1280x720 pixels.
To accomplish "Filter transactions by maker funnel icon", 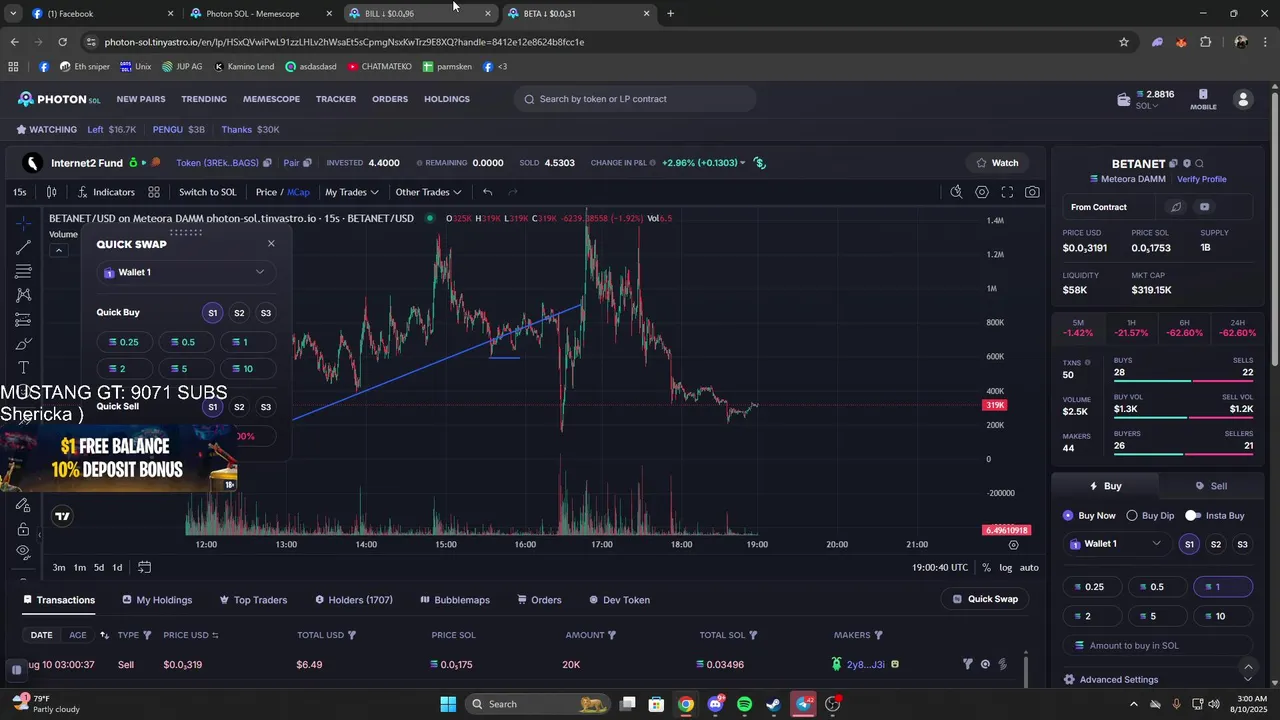I will pyautogui.click(x=878, y=635).
